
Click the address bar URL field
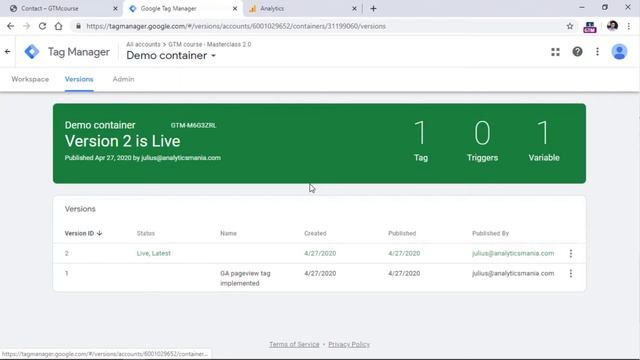click(x=318, y=26)
